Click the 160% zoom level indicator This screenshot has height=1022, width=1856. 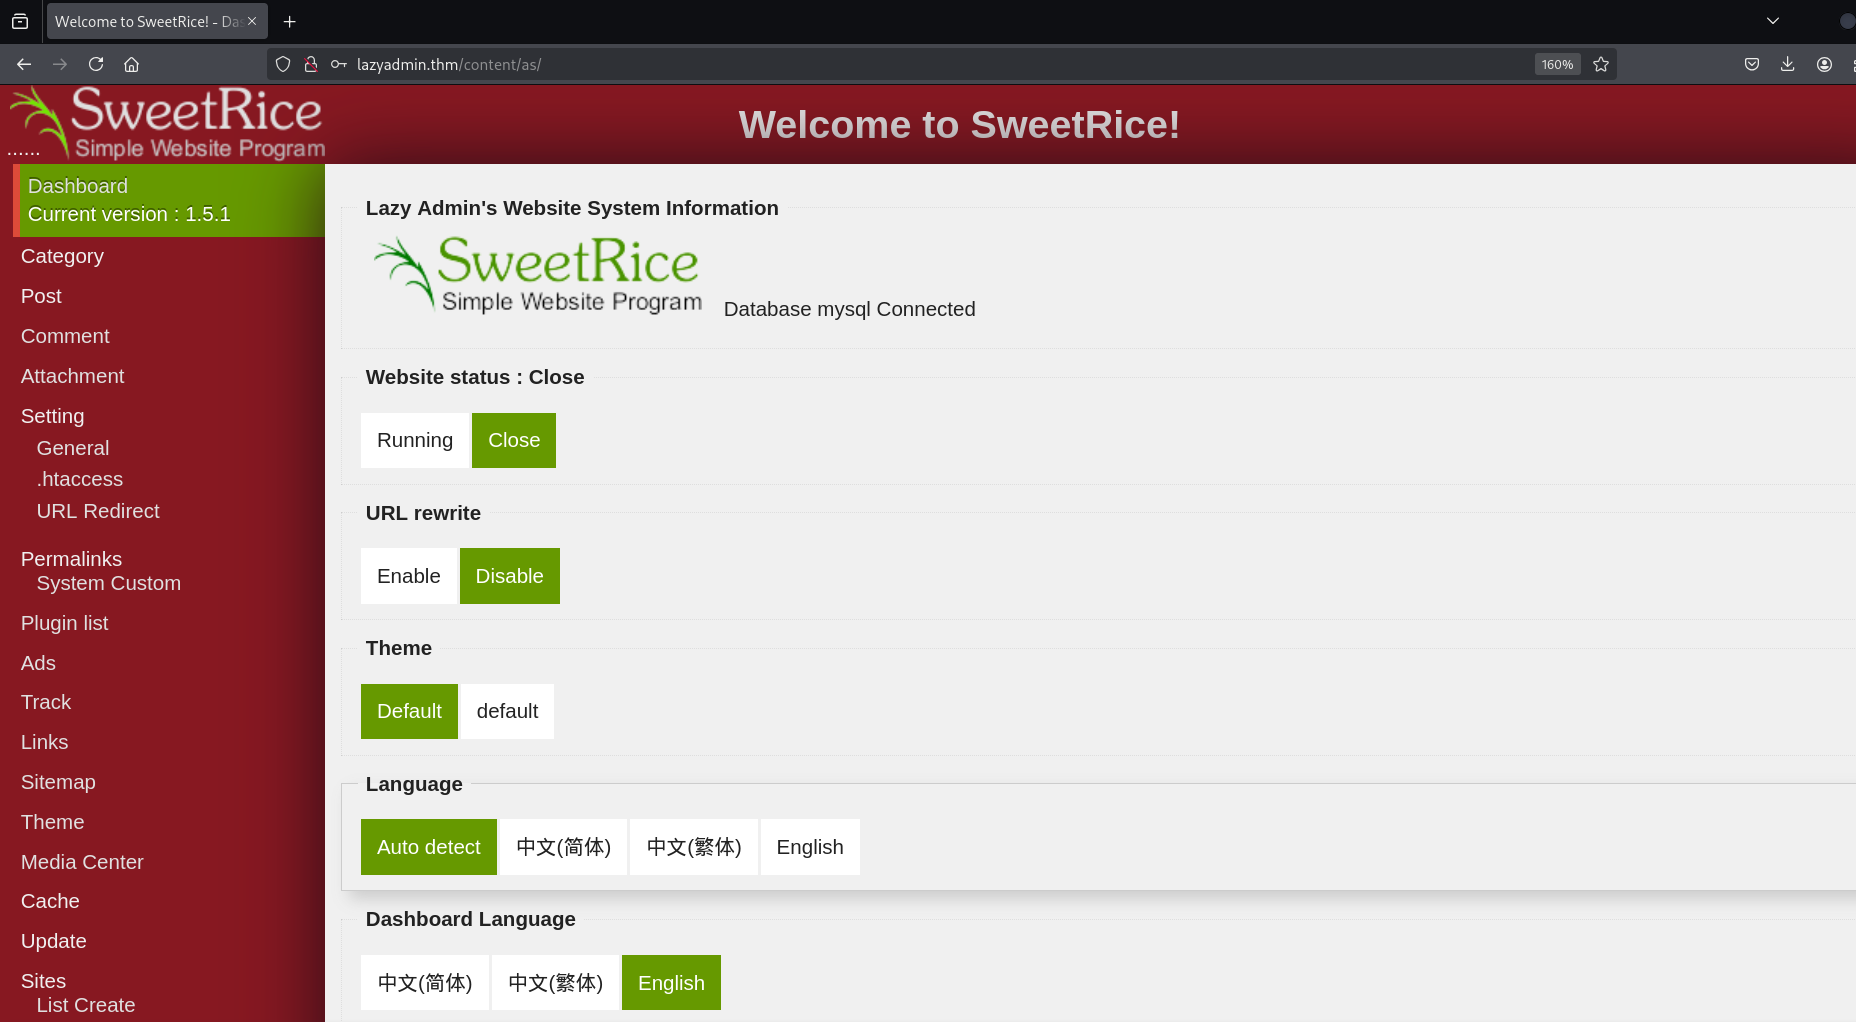(1557, 64)
